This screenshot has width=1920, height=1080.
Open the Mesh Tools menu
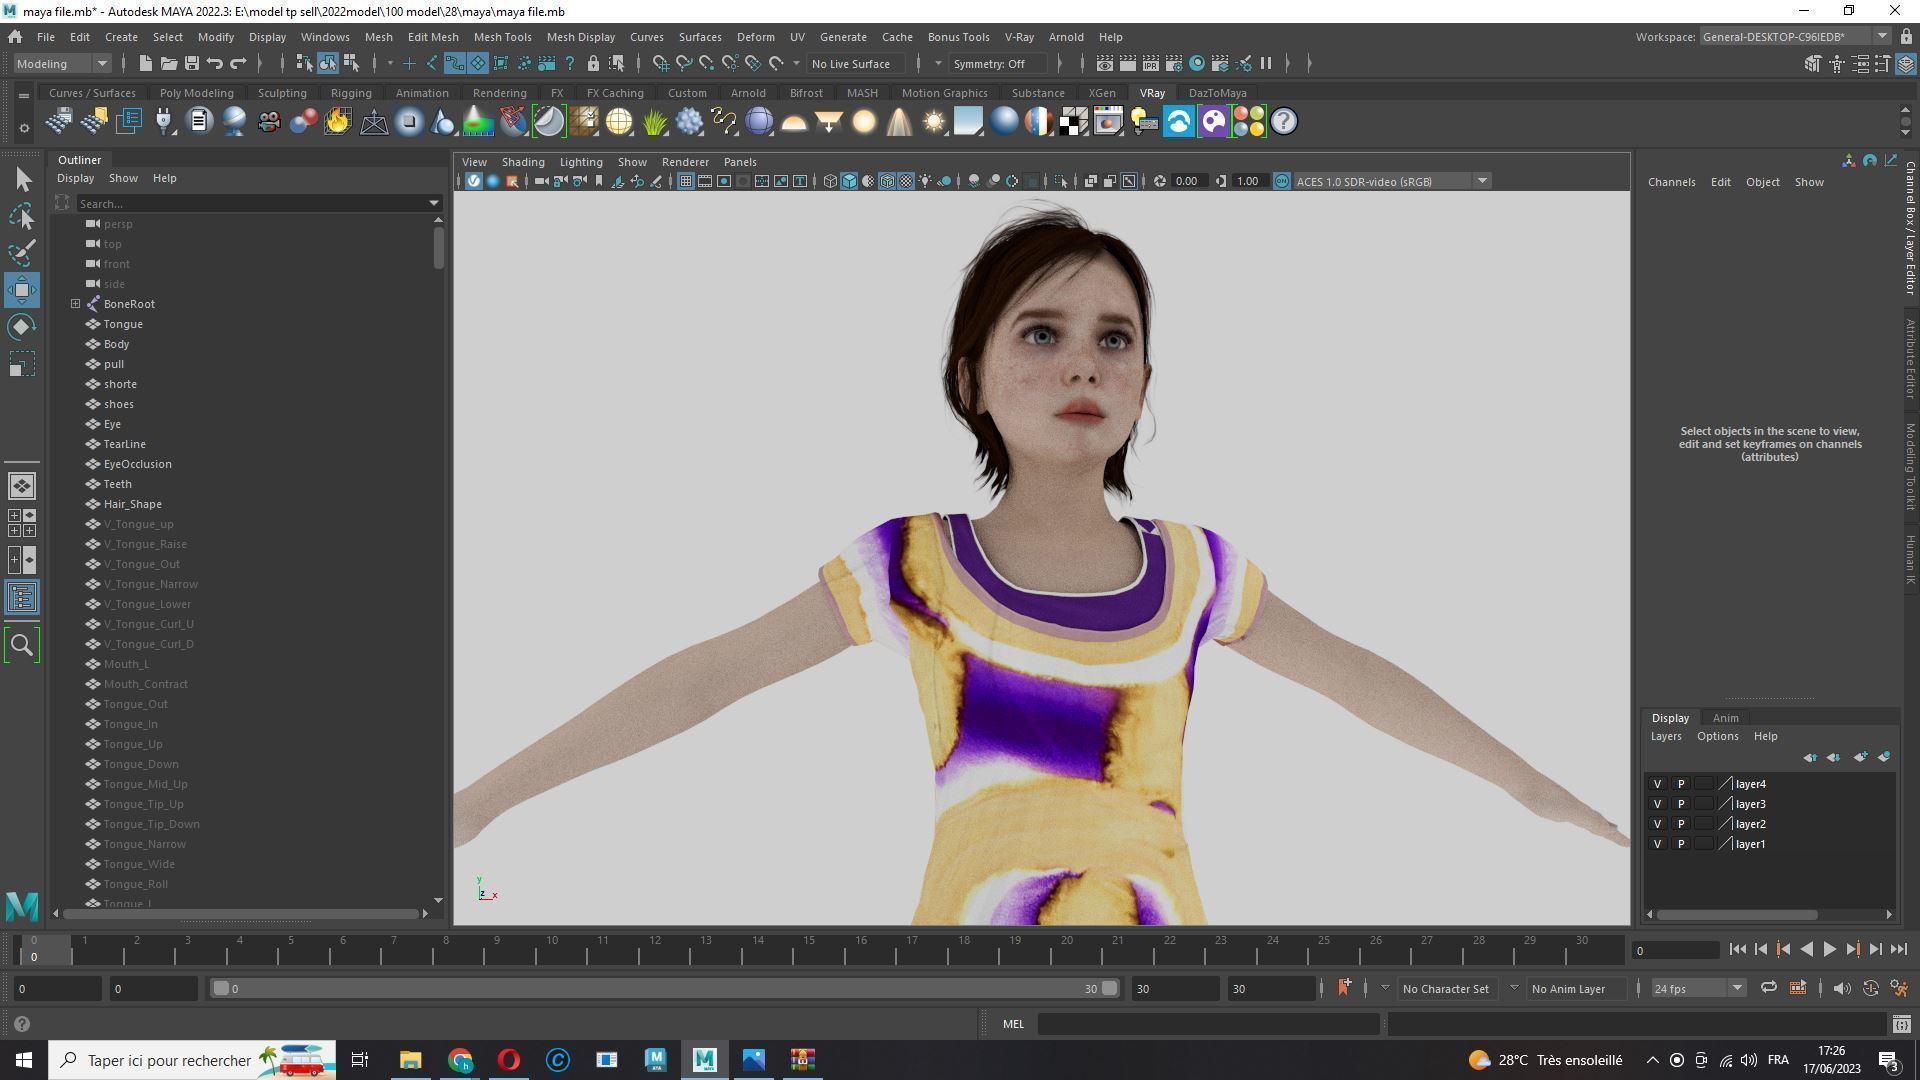pyautogui.click(x=502, y=37)
